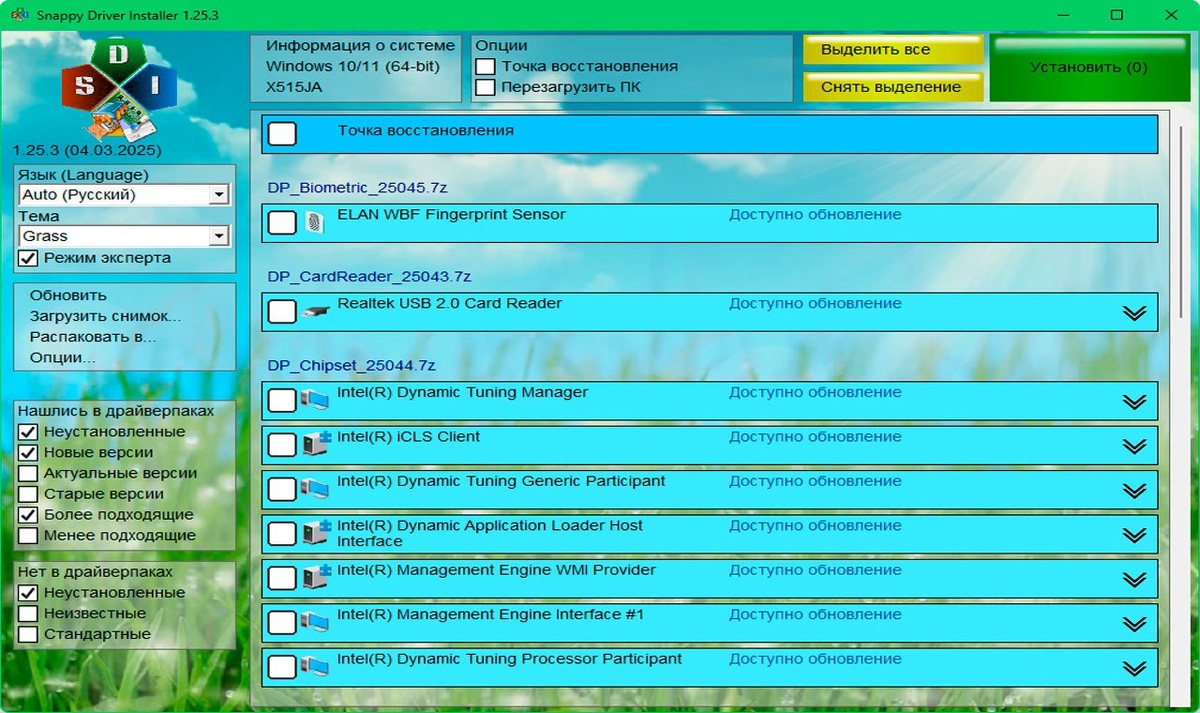Uncheck Неустановленные under Нет в драйверпаках
1200x713 pixels.
(x=28, y=593)
